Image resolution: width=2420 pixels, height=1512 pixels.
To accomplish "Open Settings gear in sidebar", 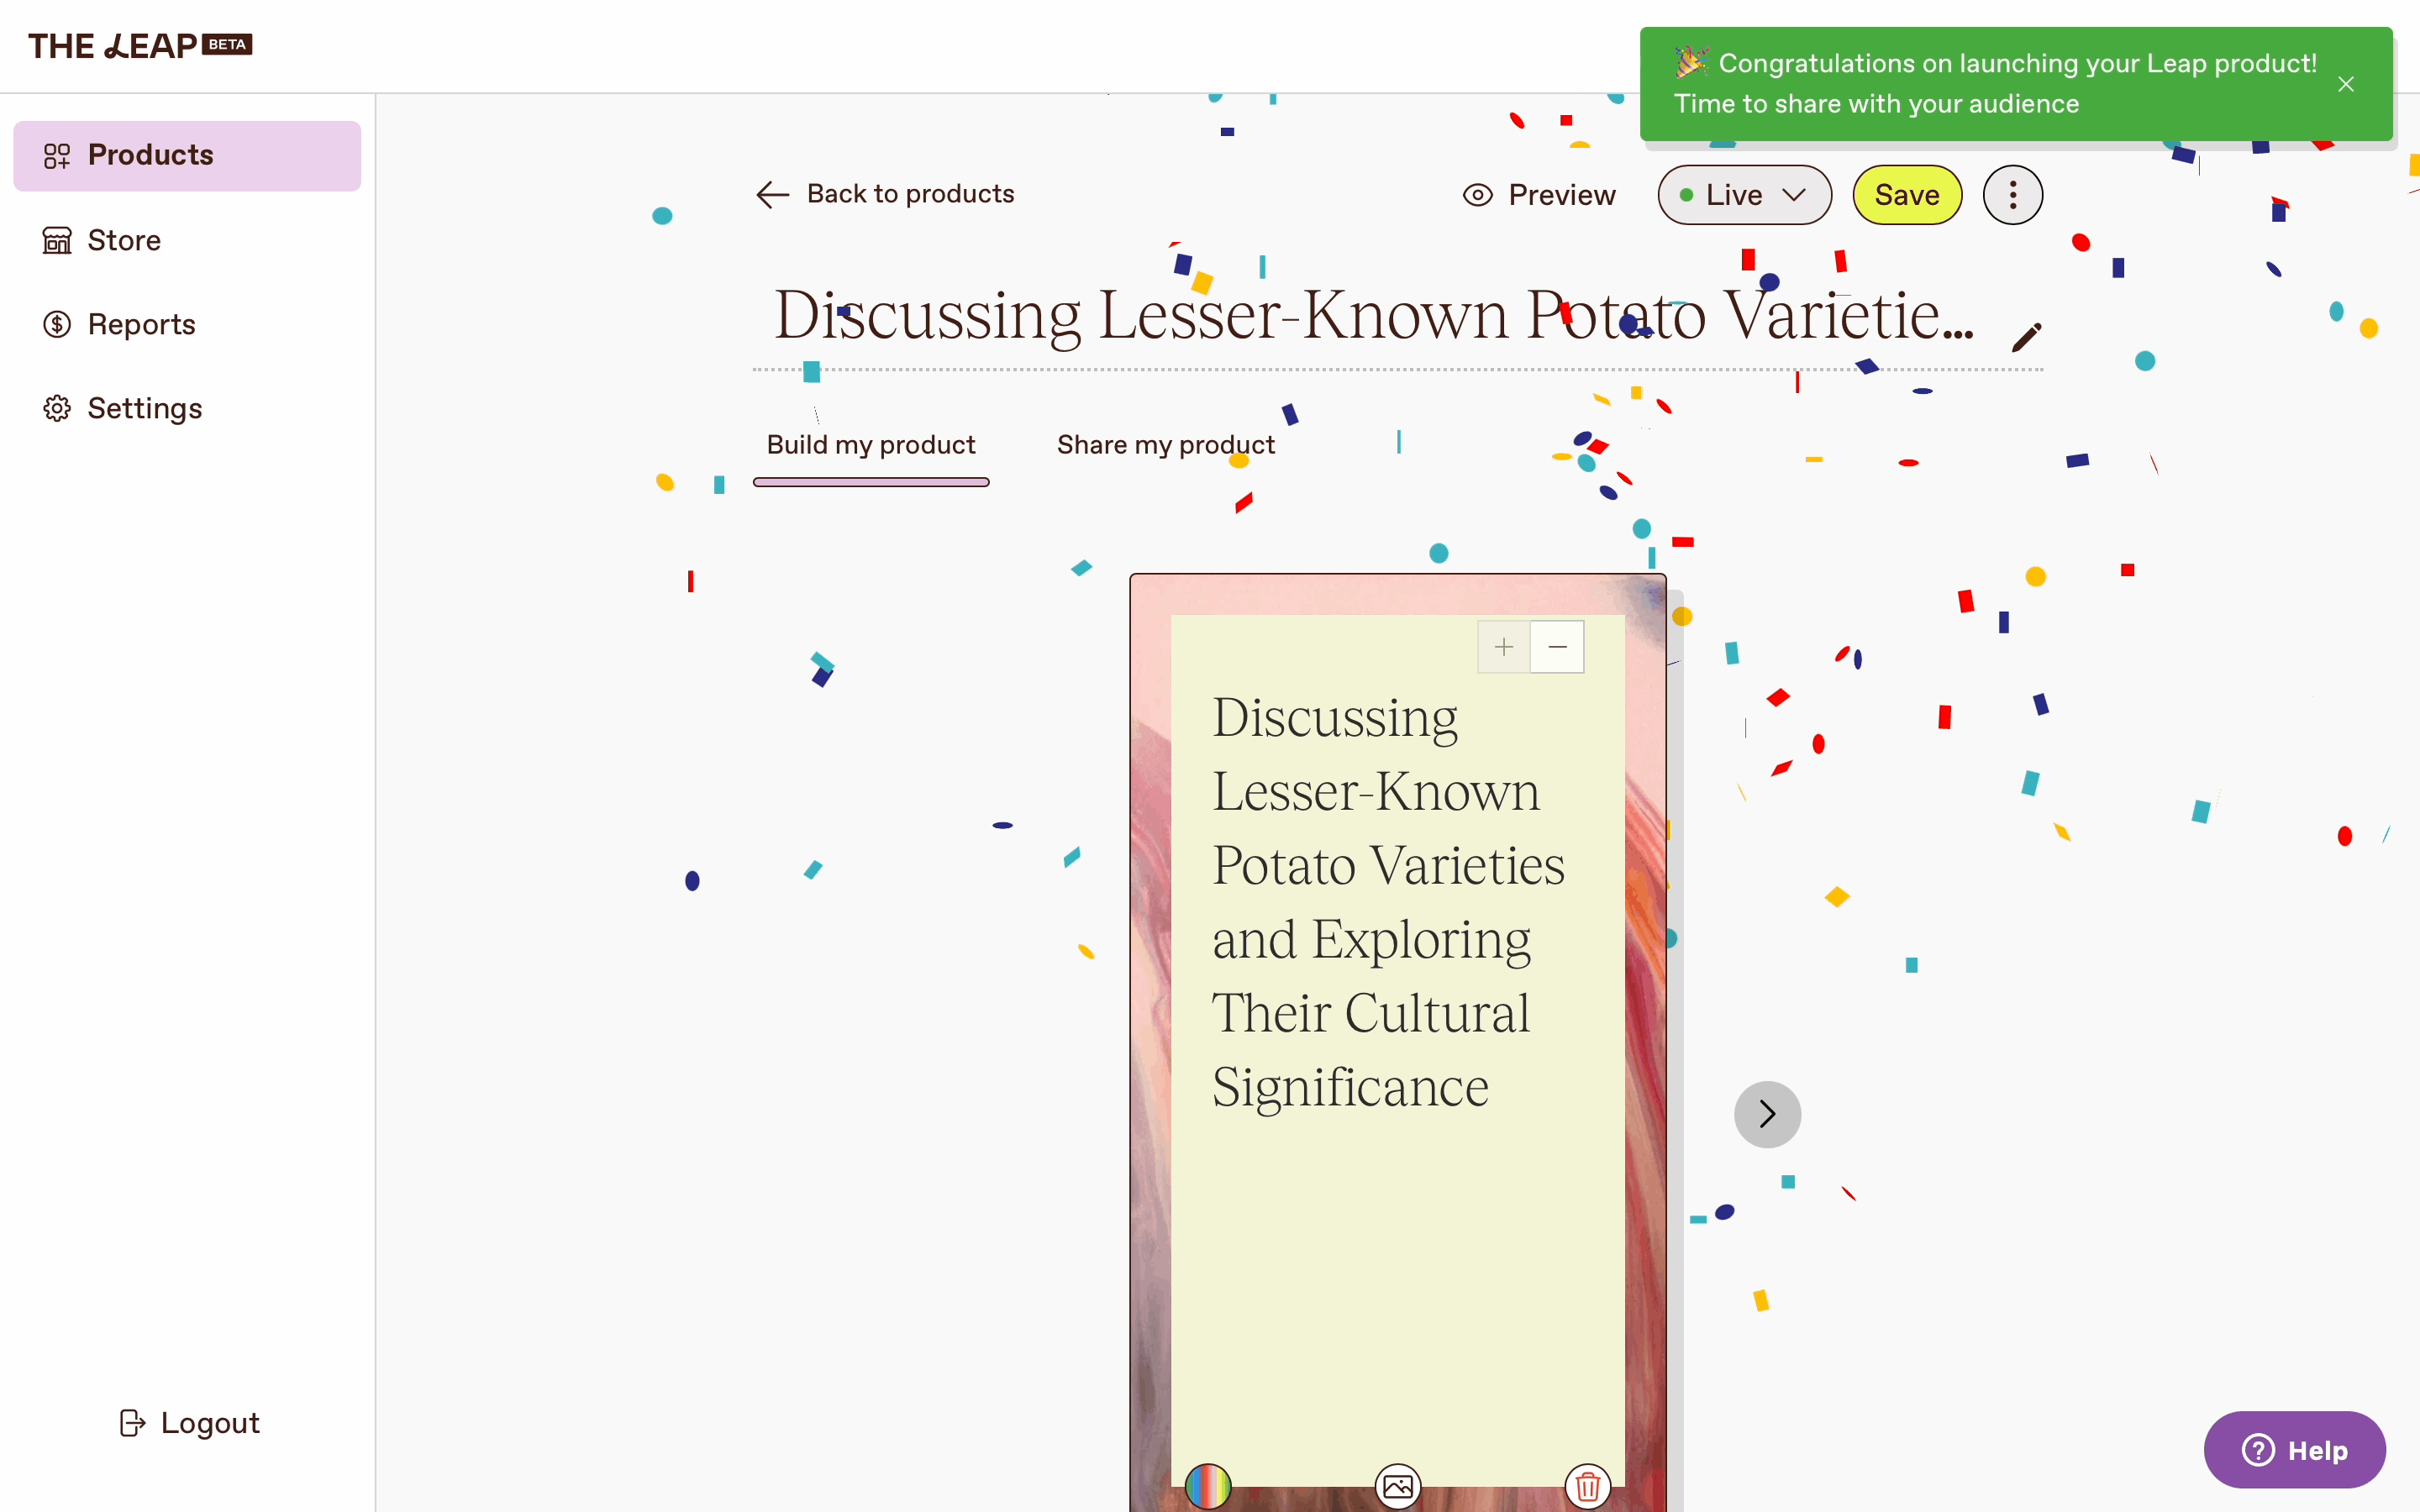I will (x=144, y=408).
